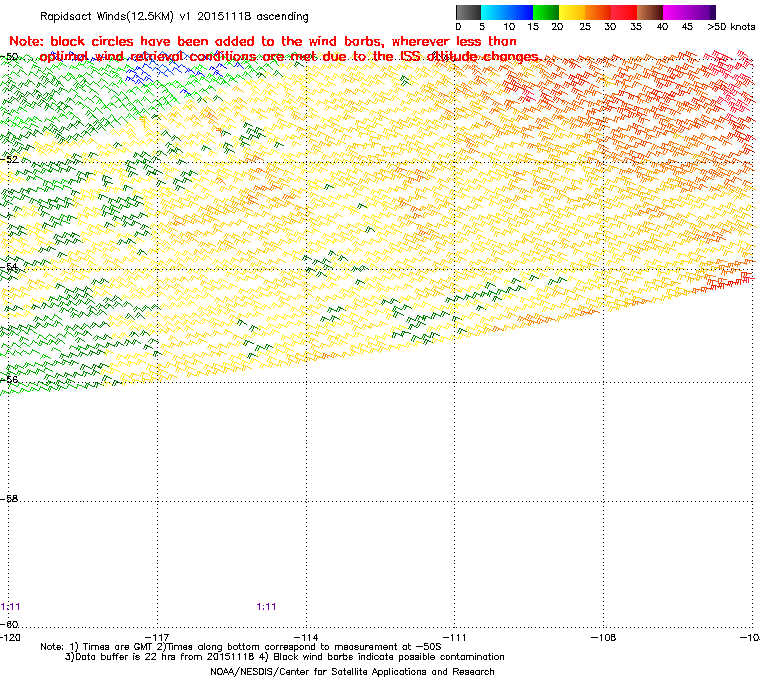Viewport: 760px width, 688px height.
Task: Click the '-54' latitude axis label
Action: click(x=10, y=267)
